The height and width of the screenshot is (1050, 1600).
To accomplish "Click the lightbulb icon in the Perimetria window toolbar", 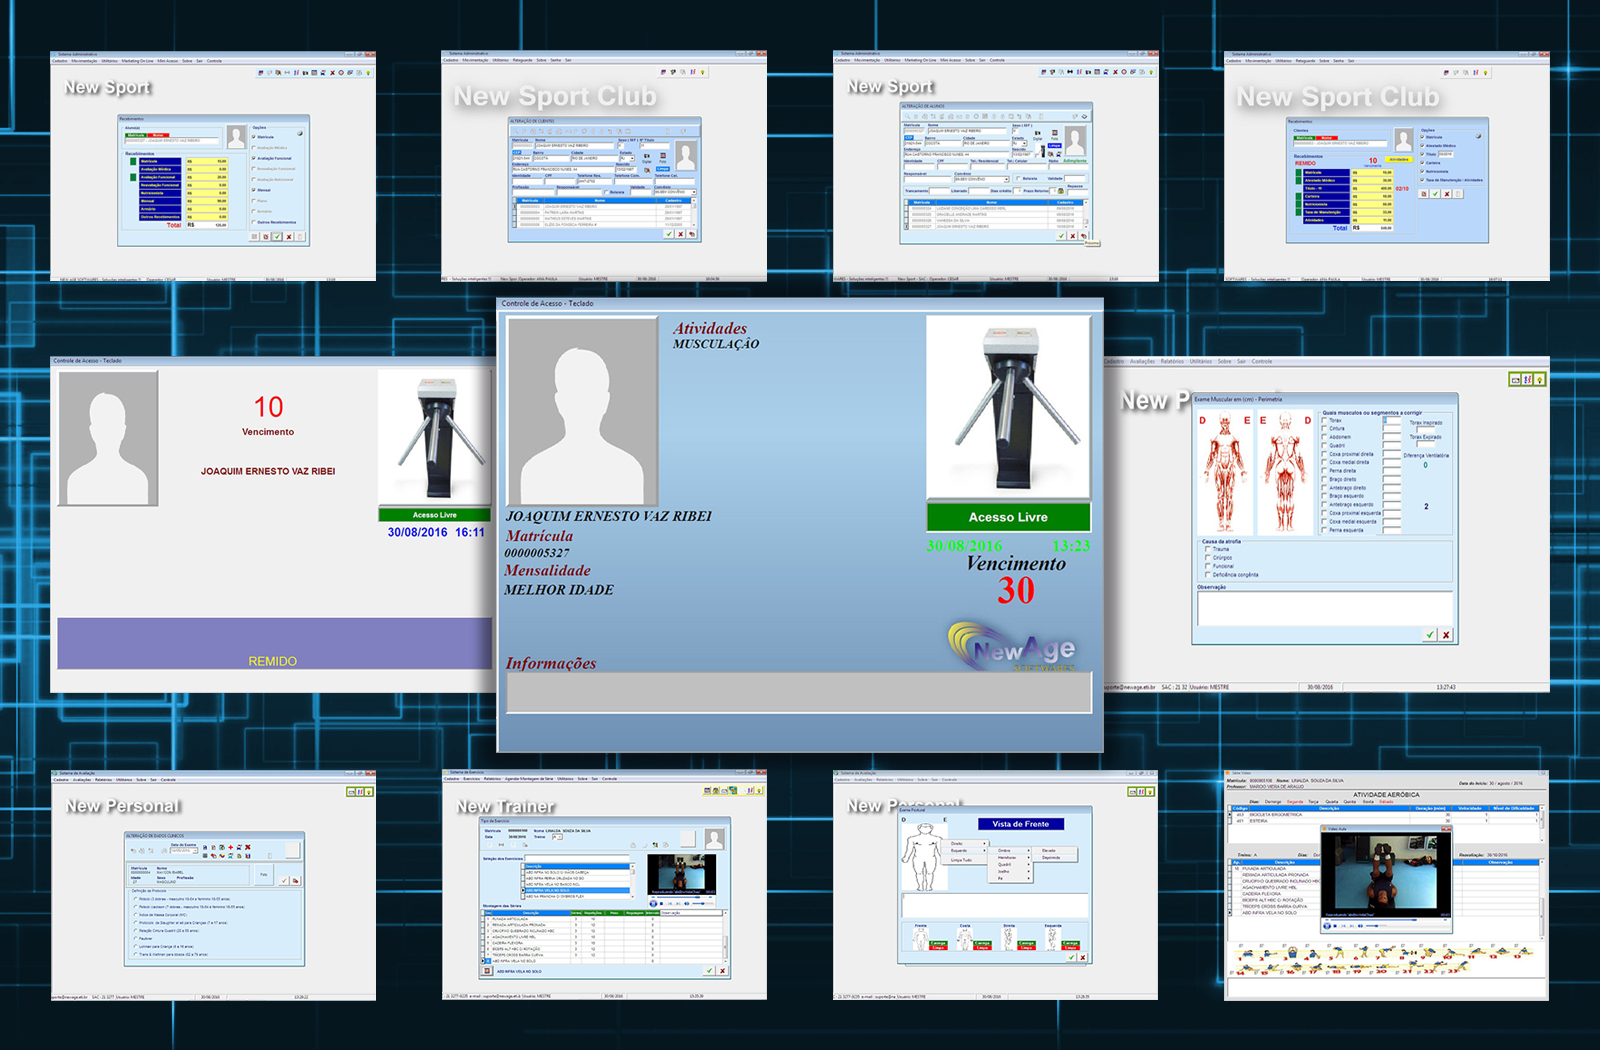I will click(x=1539, y=380).
